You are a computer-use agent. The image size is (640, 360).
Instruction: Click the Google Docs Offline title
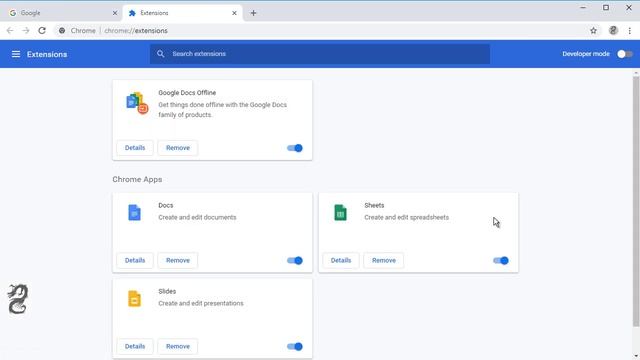[x=187, y=93]
